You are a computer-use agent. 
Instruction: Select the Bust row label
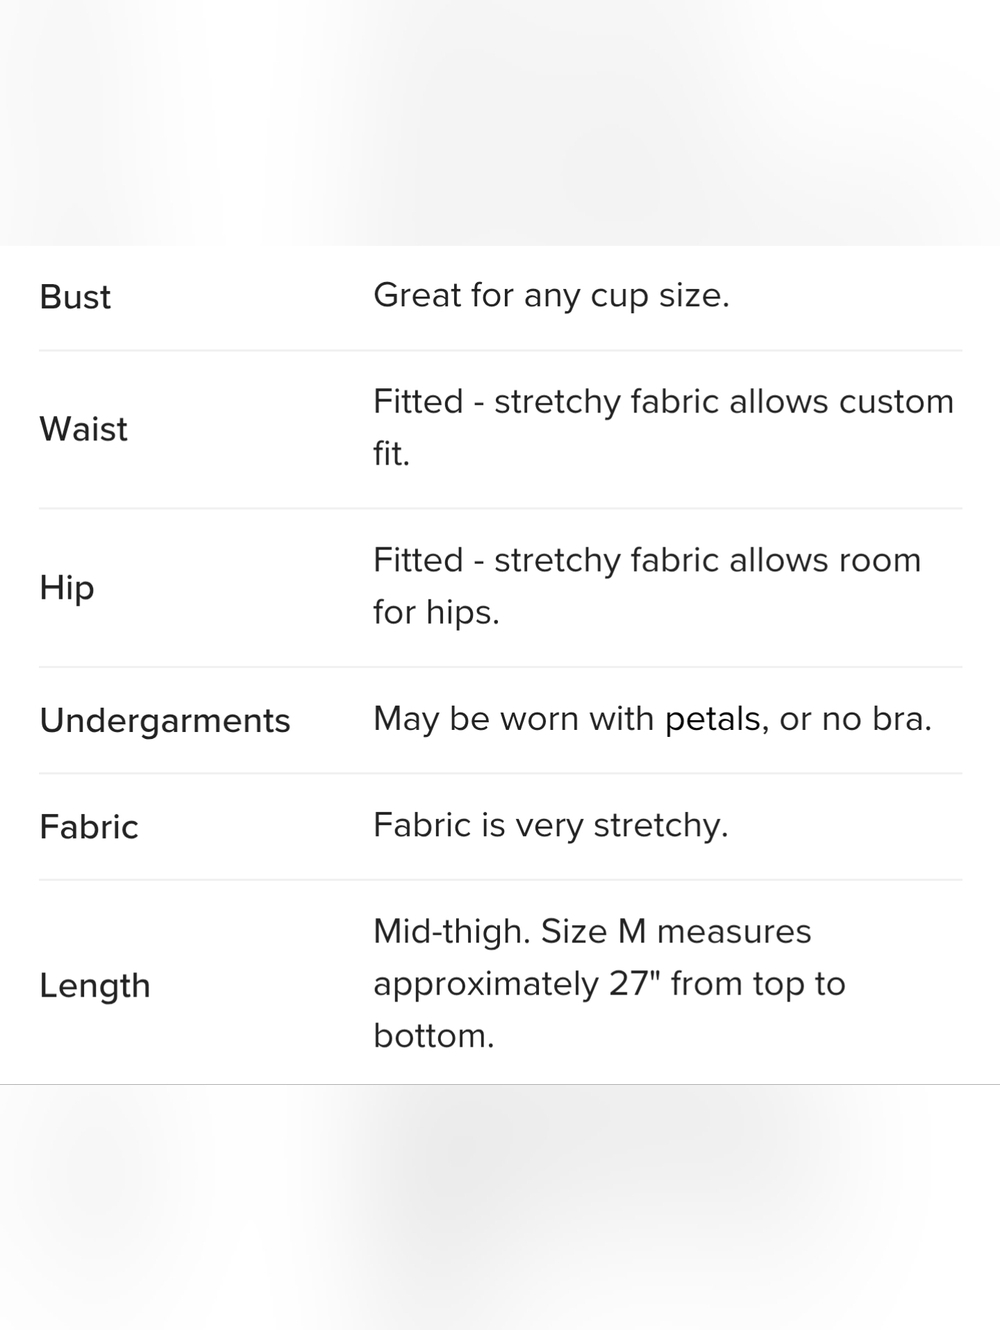75,297
